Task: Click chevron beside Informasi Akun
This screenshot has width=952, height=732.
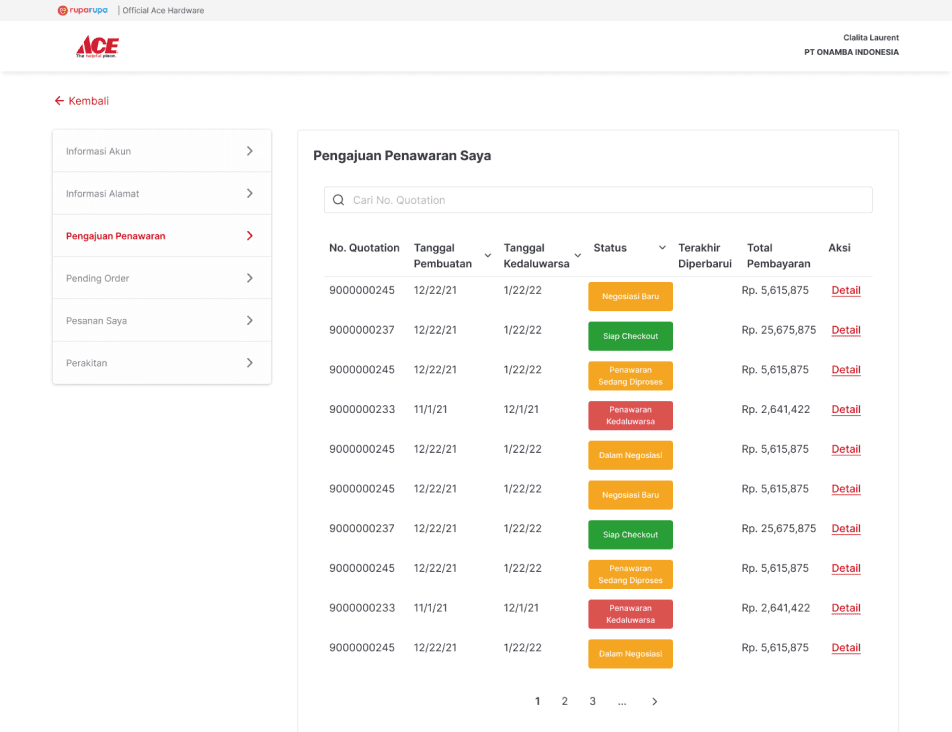Action: (250, 151)
